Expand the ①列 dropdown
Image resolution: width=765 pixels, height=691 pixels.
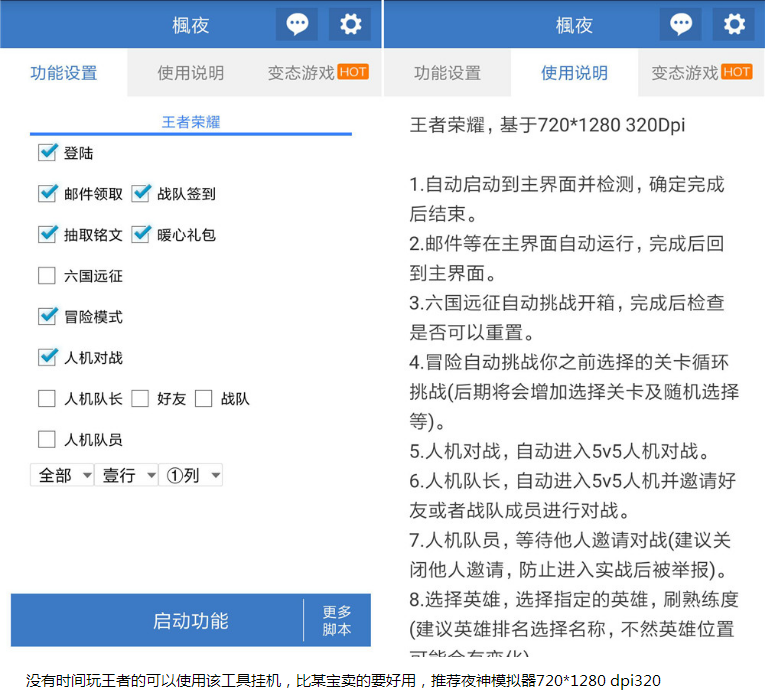tap(191, 475)
